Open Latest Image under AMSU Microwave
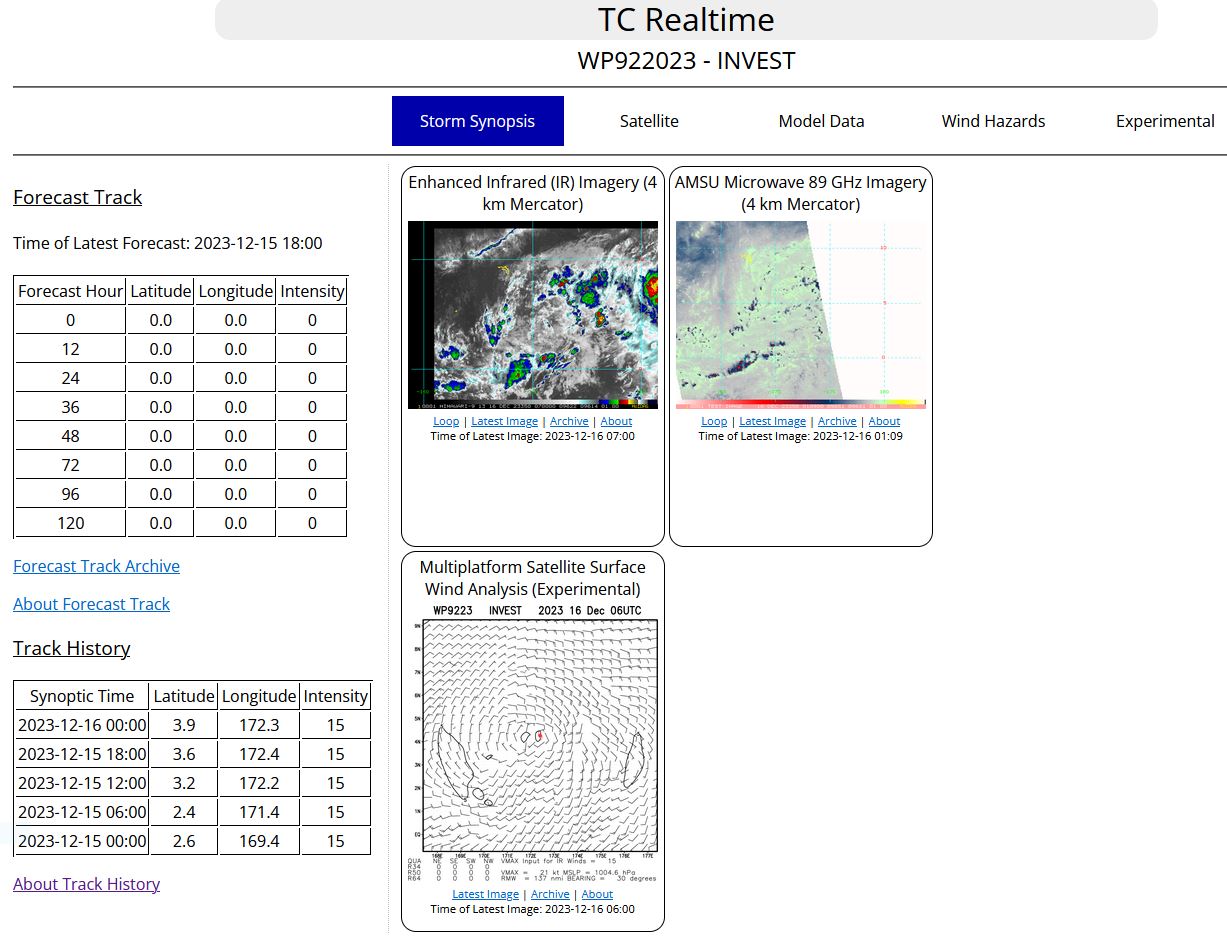This screenshot has height=949, width=1227. pyautogui.click(x=772, y=421)
